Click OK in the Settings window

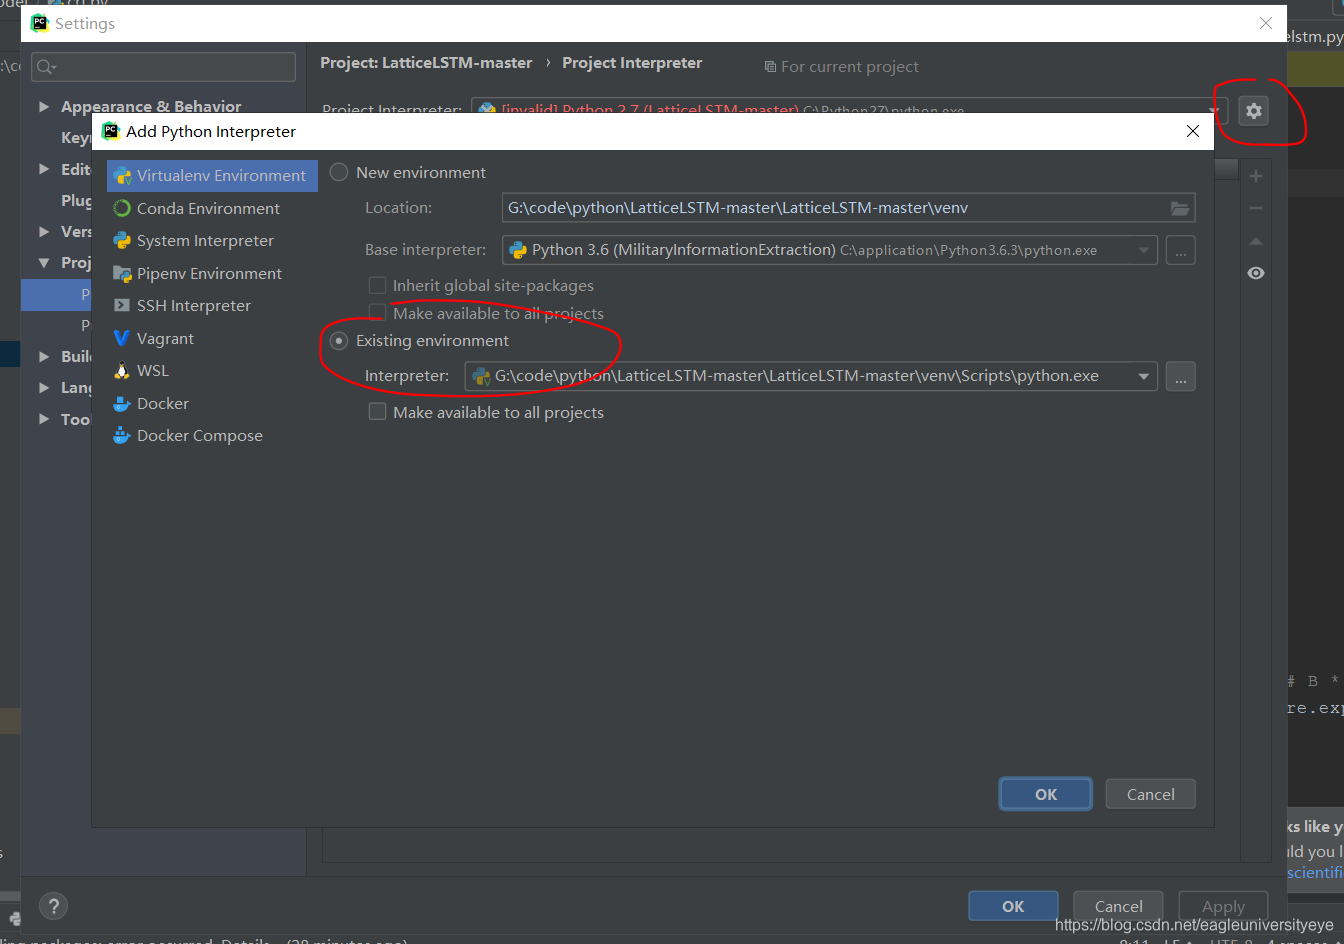pyautogui.click(x=1013, y=906)
